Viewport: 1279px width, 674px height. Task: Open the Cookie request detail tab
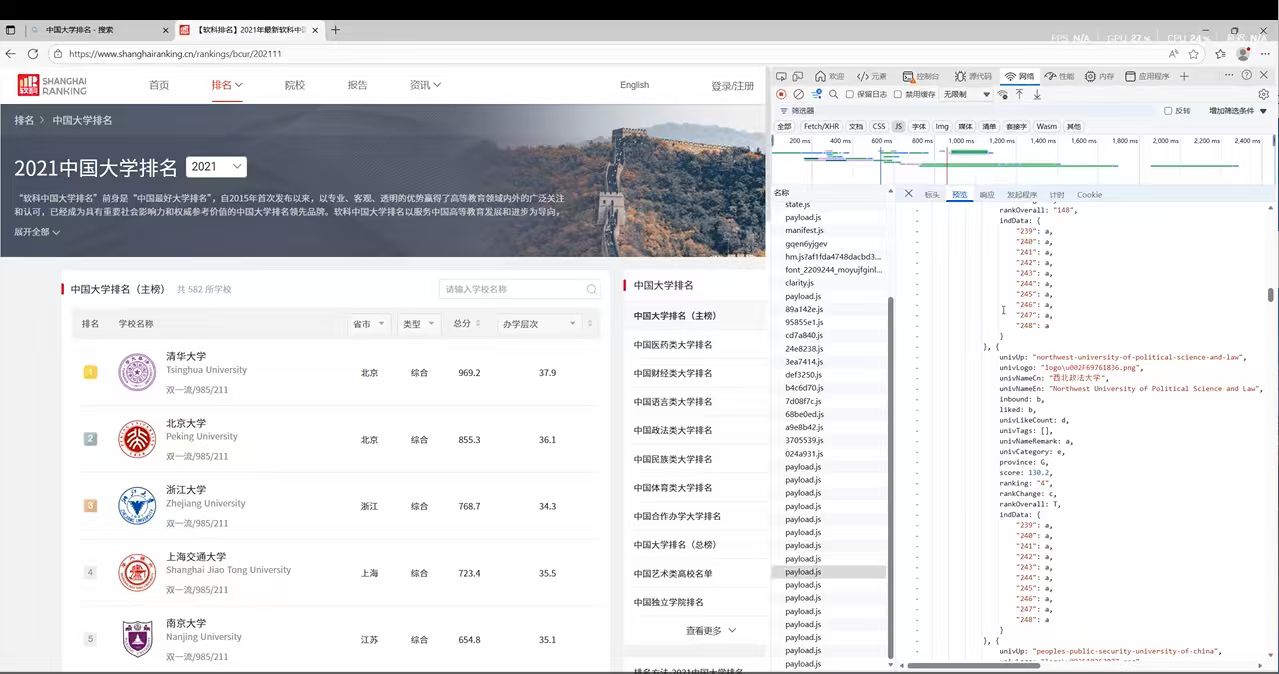(1089, 195)
